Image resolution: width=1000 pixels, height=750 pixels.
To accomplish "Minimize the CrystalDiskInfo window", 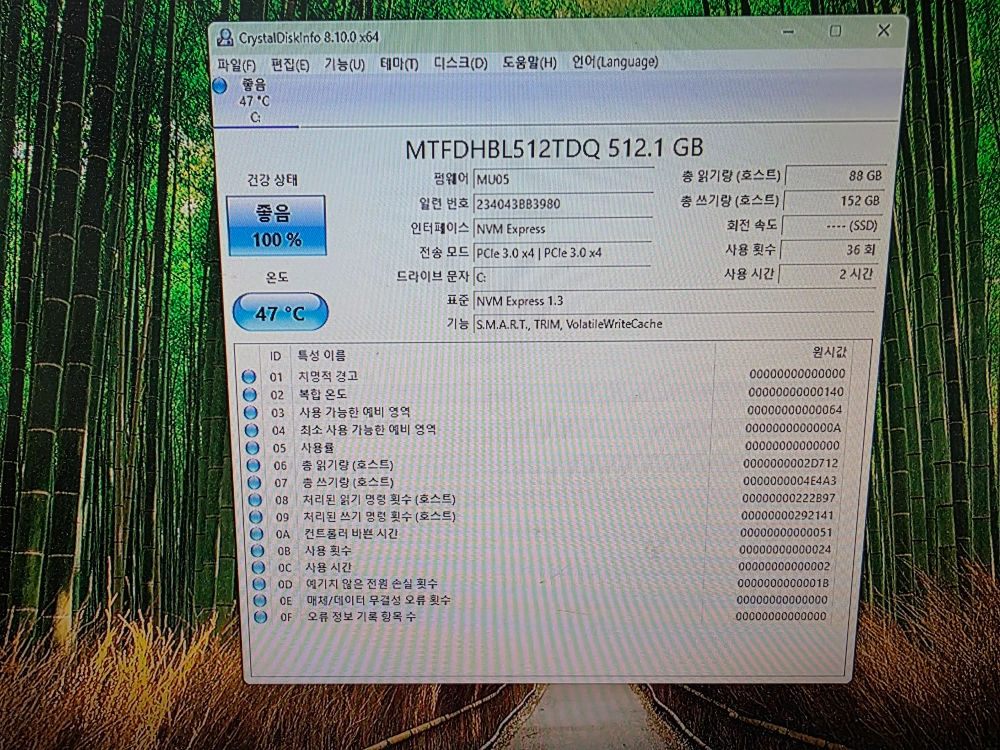I will point(789,32).
